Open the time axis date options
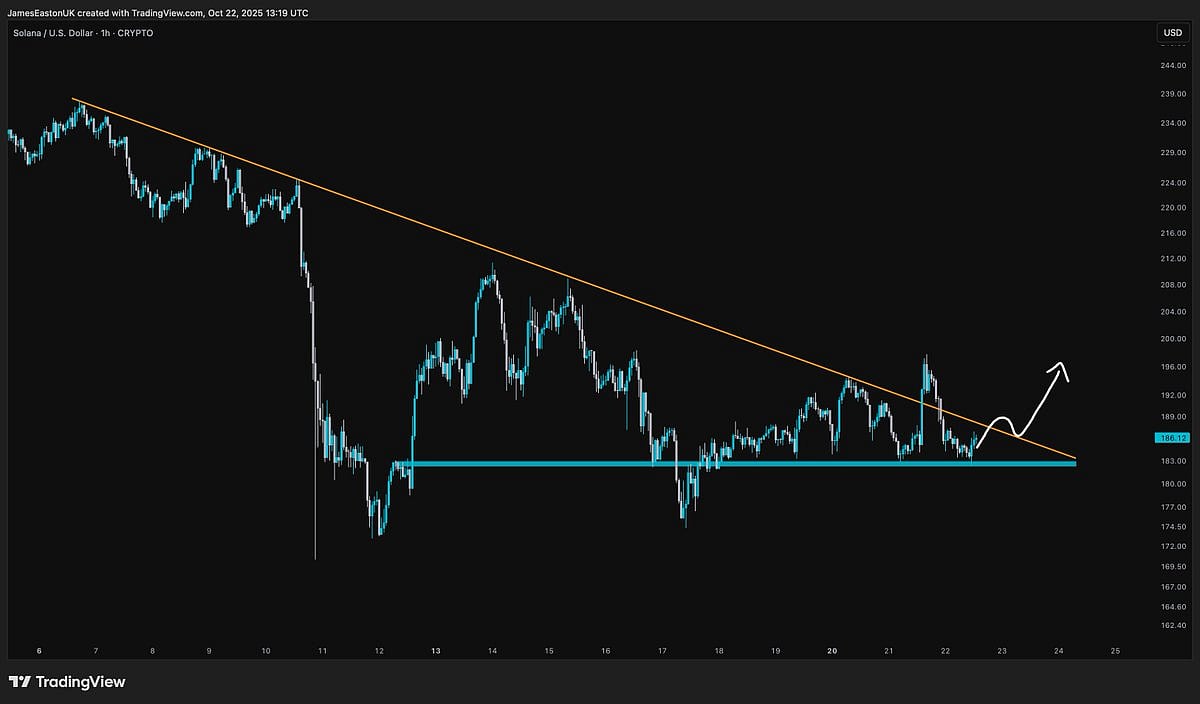The height and width of the screenshot is (704, 1200). tap(600, 650)
